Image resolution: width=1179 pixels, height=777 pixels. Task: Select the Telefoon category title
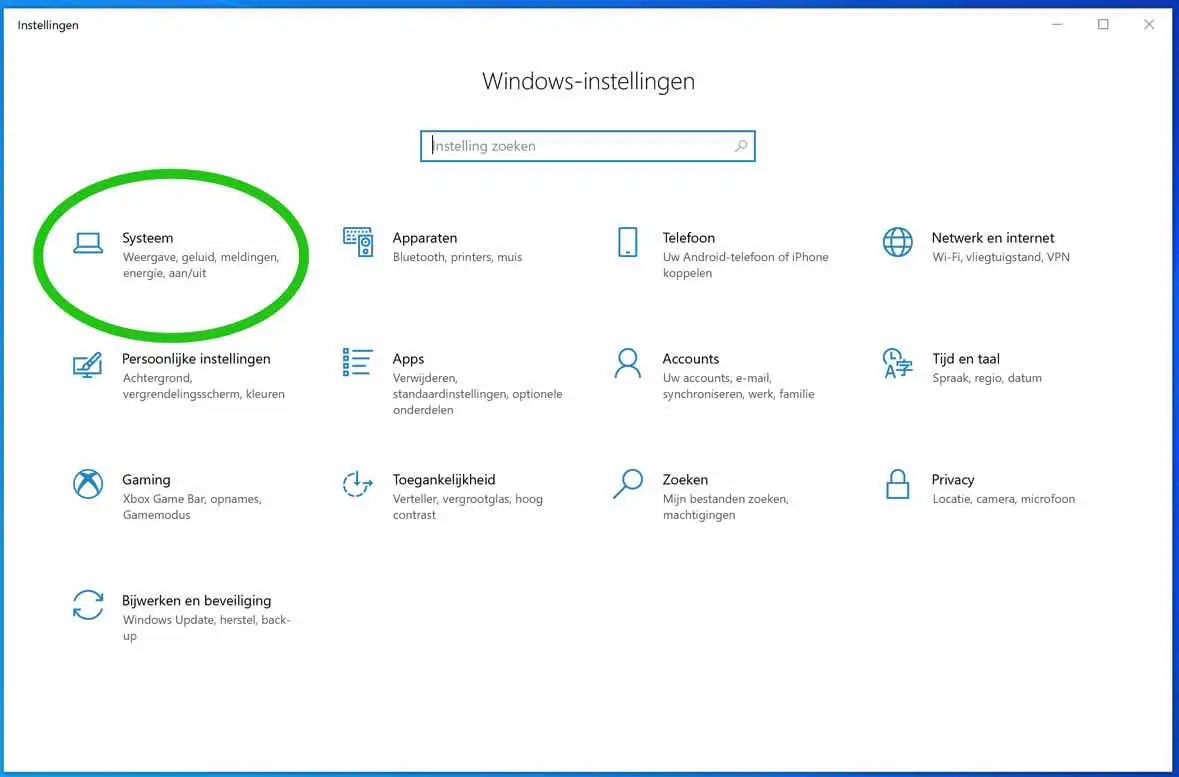[689, 238]
